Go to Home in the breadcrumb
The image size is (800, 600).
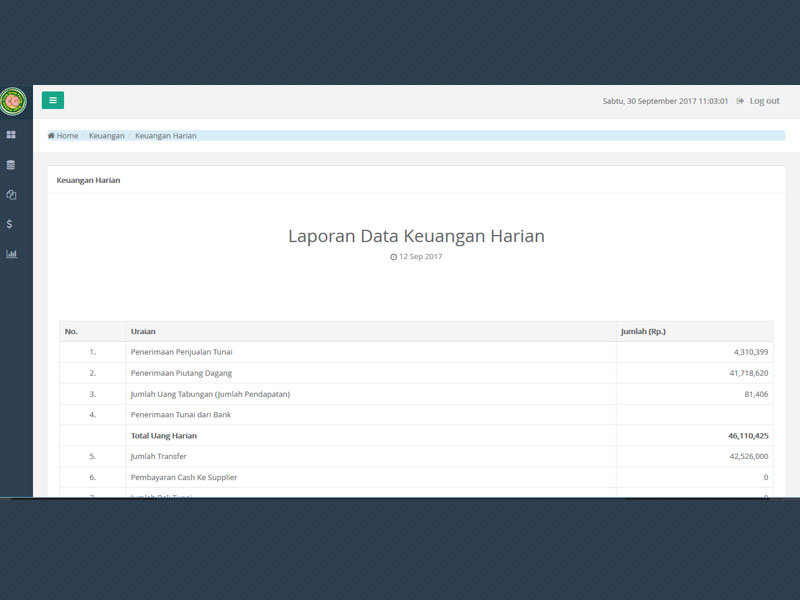coord(67,136)
